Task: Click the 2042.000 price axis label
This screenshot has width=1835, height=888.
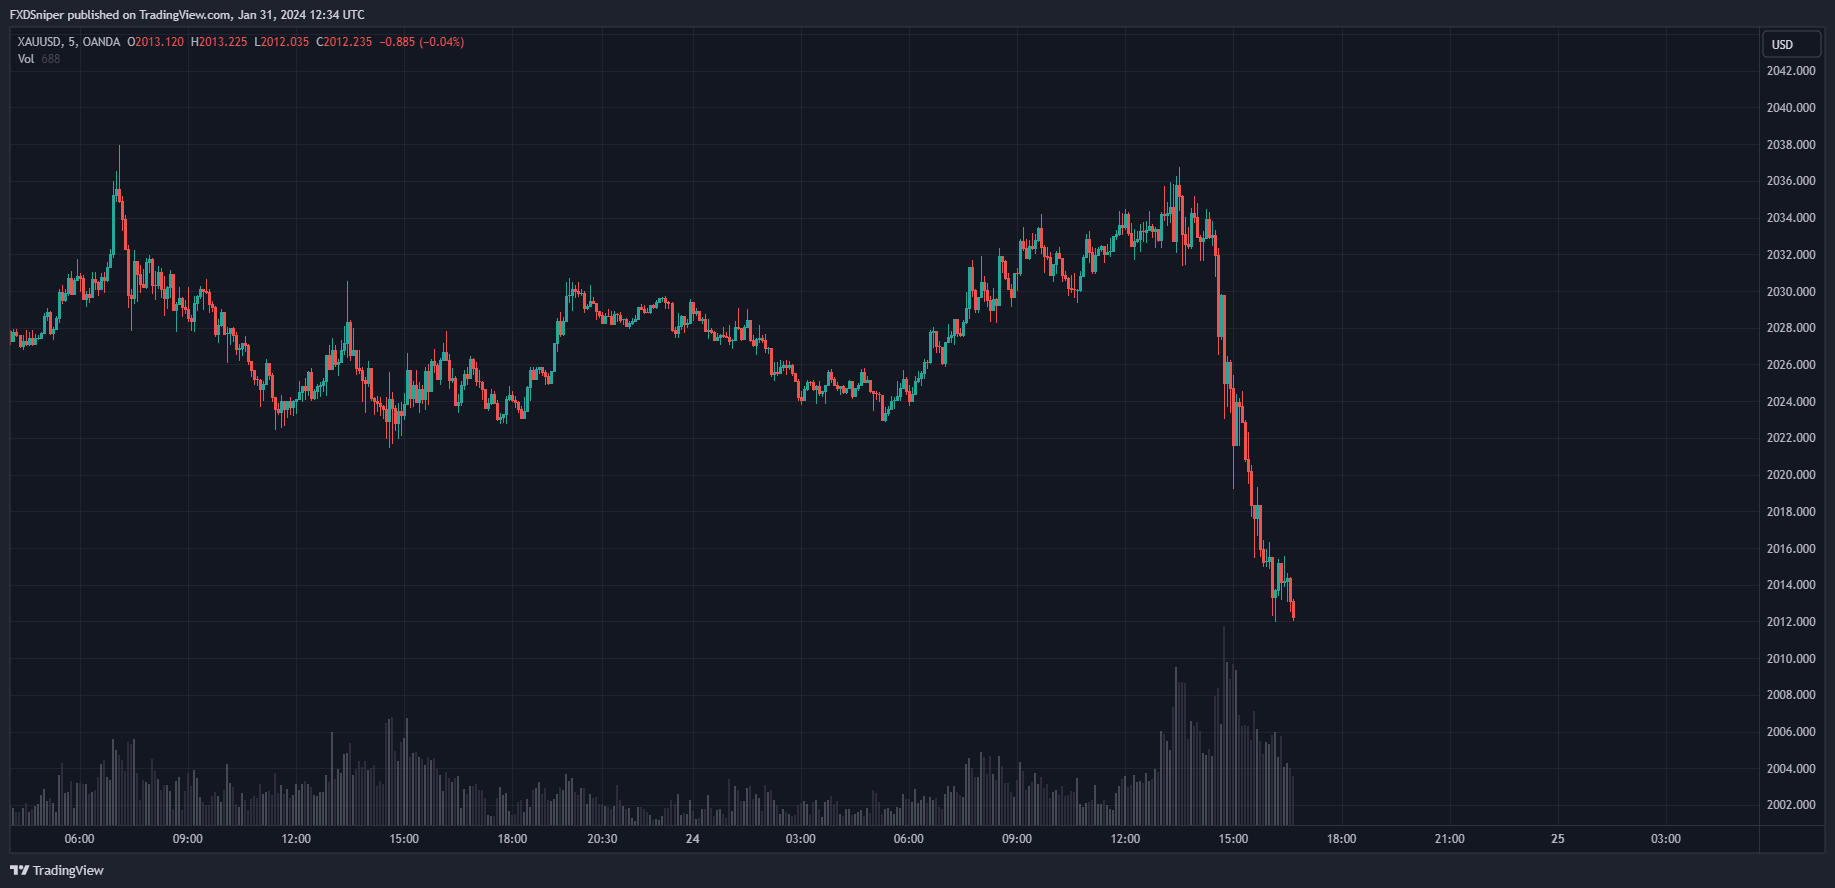Action: [x=1790, y=71]
